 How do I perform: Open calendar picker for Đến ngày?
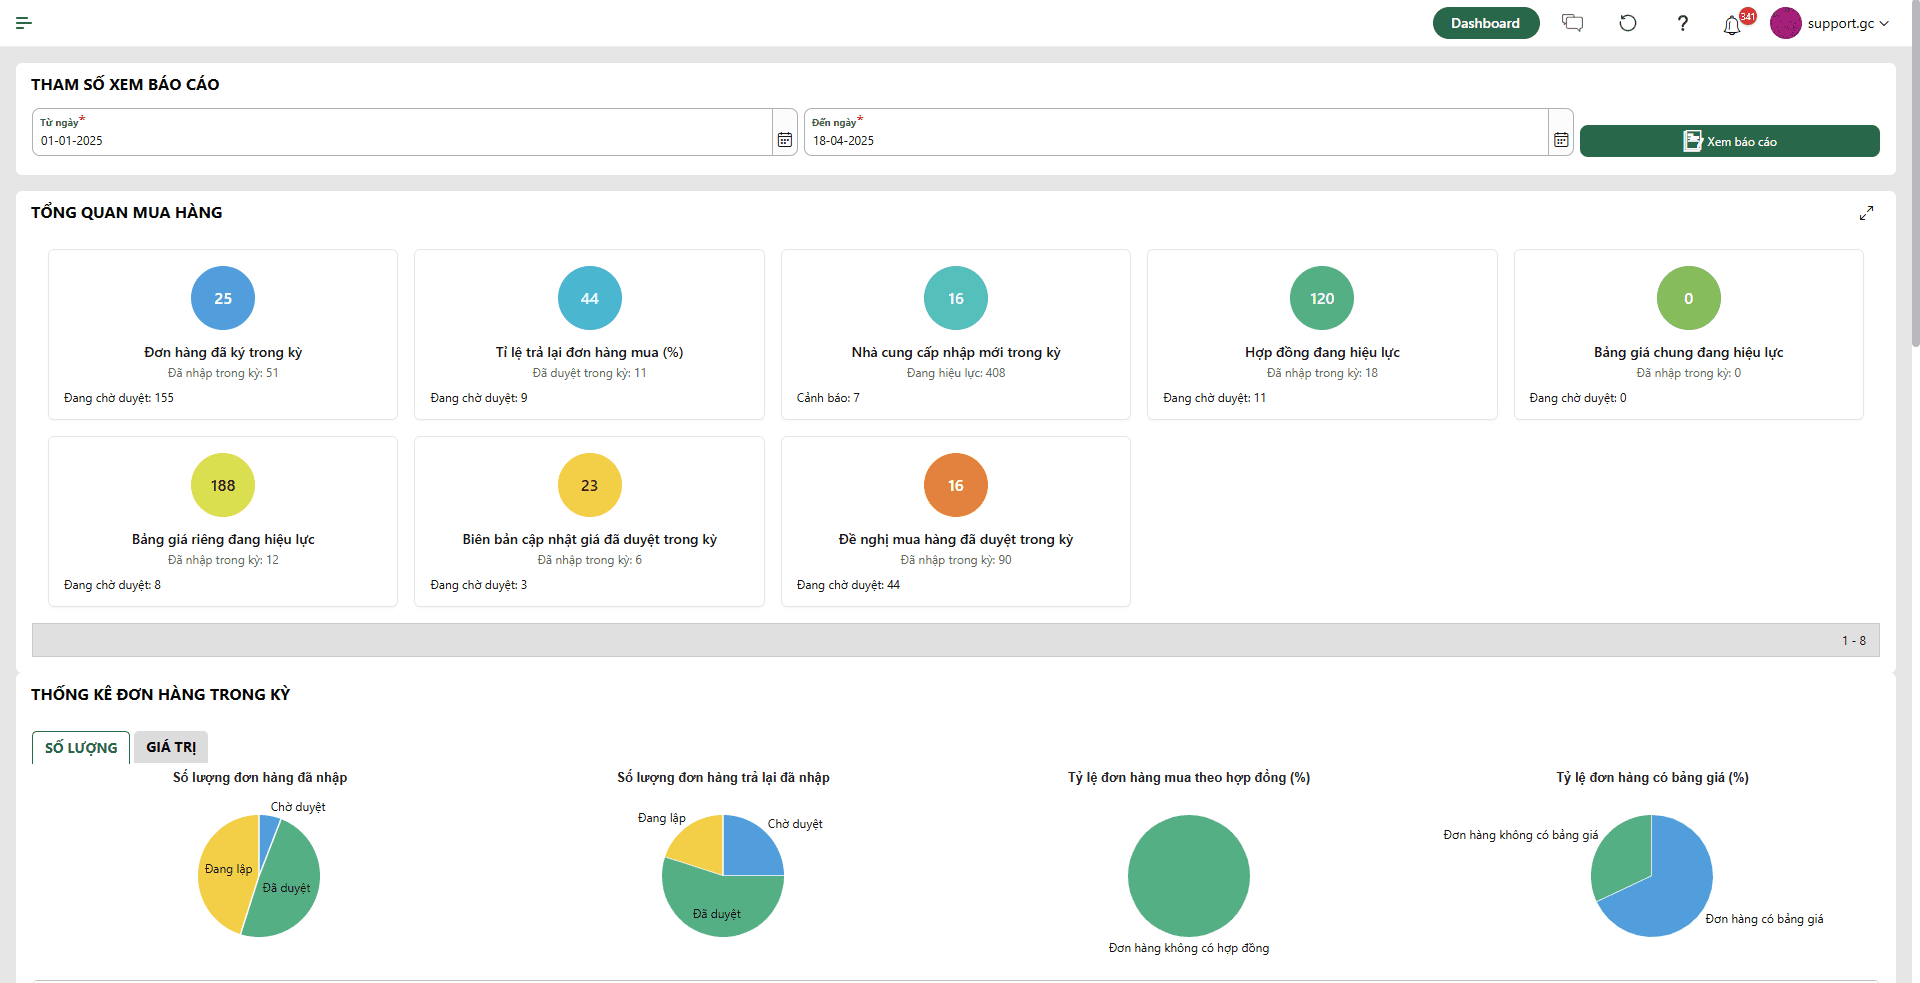pos(1561,140)
